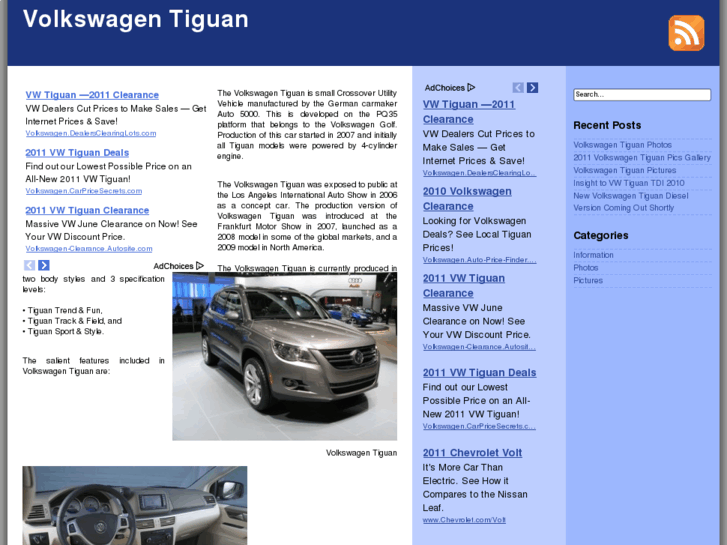Visit www.Chevrolet.com/Volt ad URL
This screenshot has height=545, width=727.
click(x=464, y=520)
